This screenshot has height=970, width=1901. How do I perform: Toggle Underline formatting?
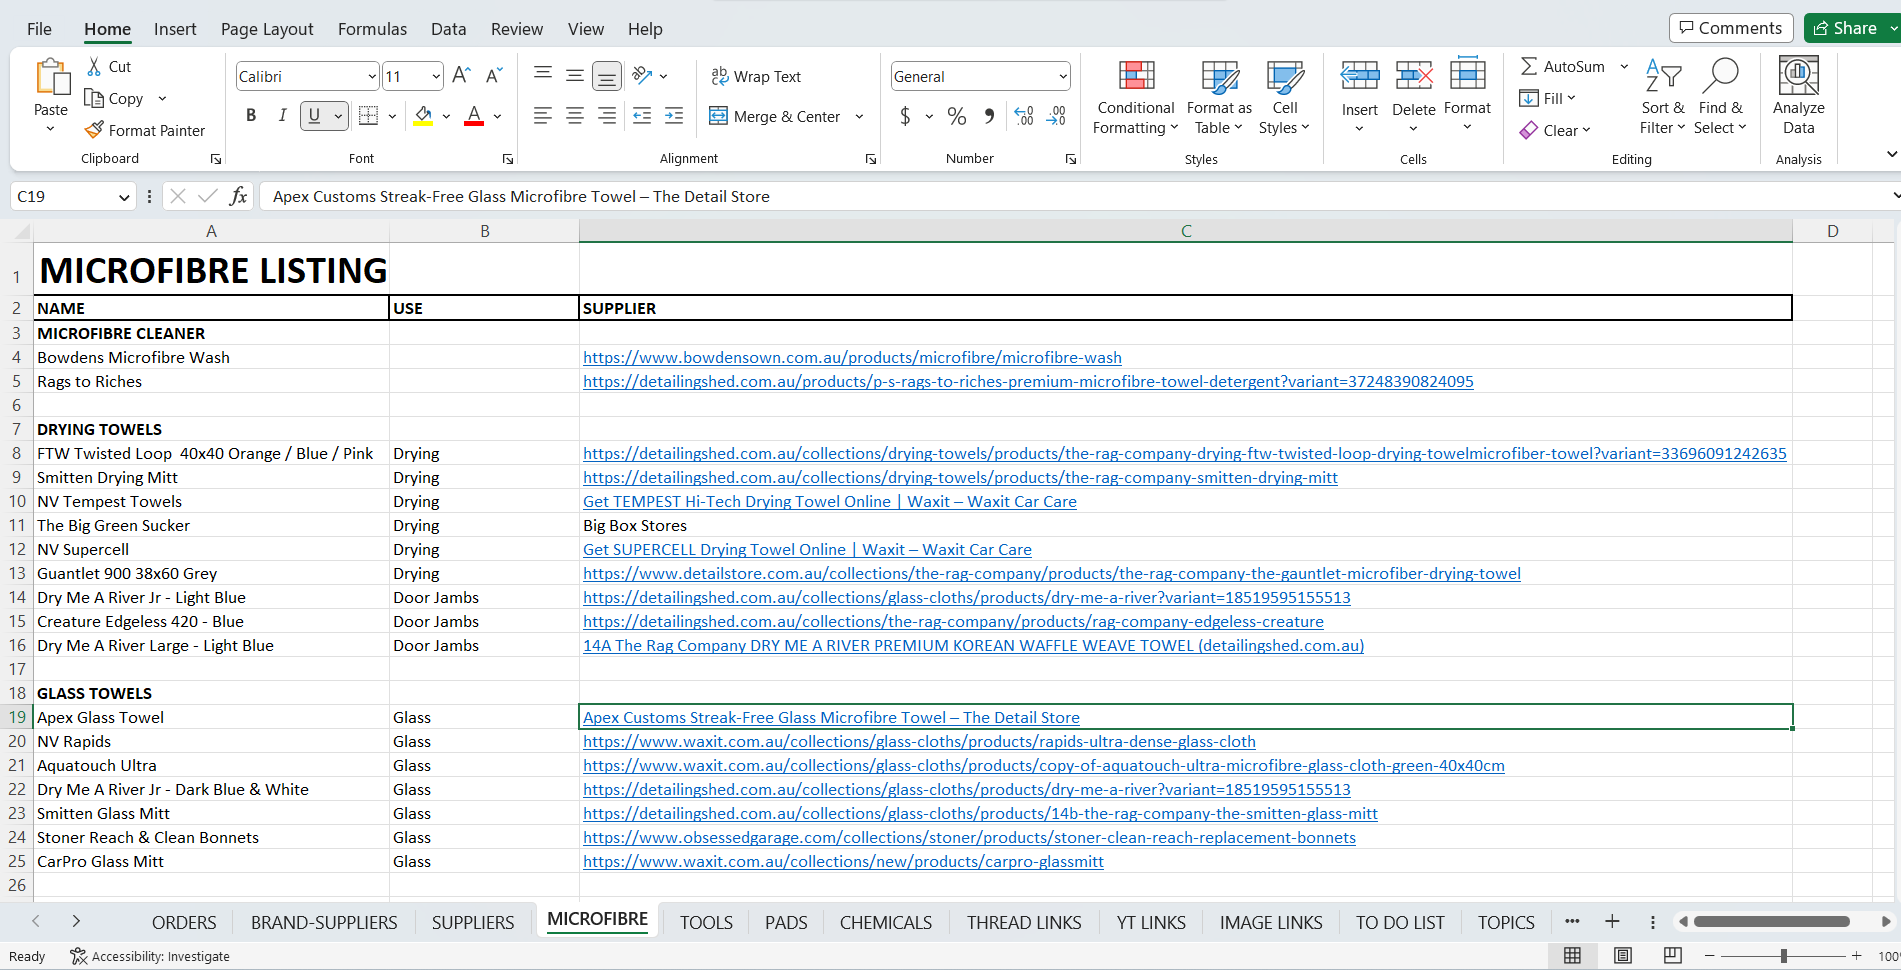pyautogui.click(x=314, y=116)
